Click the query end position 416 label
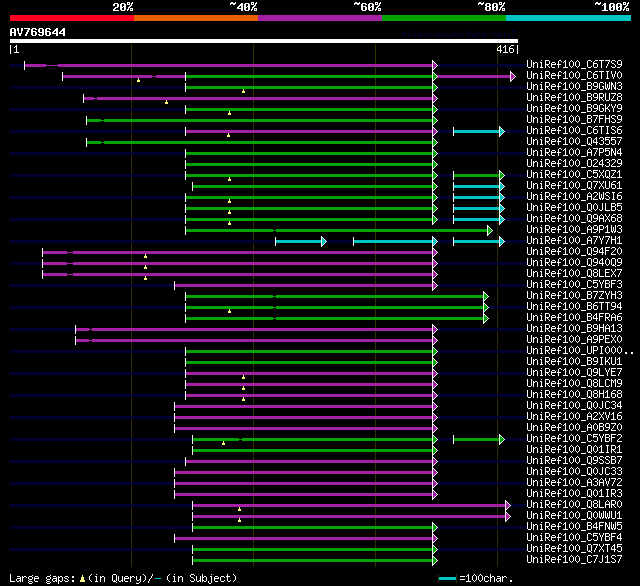This screenshot has height=586, width=640. (505, 49)
